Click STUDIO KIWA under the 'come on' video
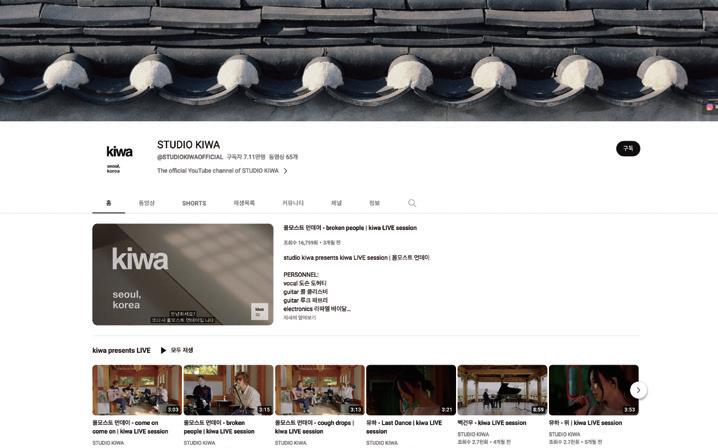Screen dimensions: 718x448 coord(108,443)
